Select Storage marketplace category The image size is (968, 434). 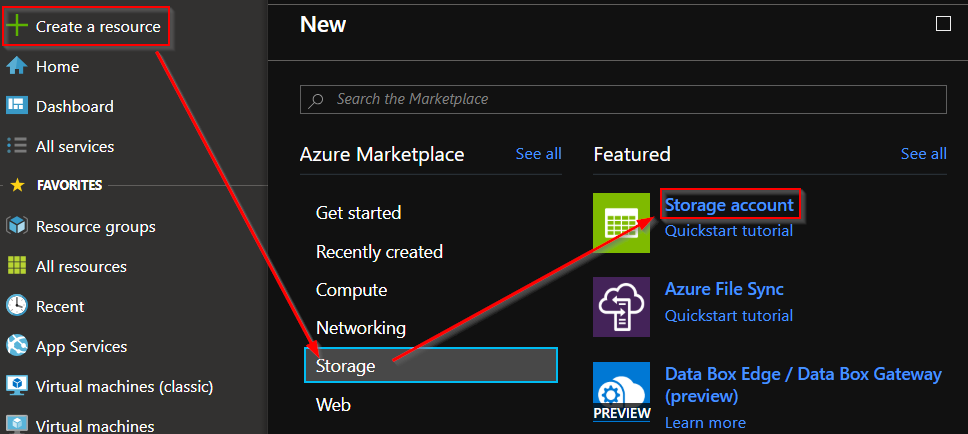431,365
